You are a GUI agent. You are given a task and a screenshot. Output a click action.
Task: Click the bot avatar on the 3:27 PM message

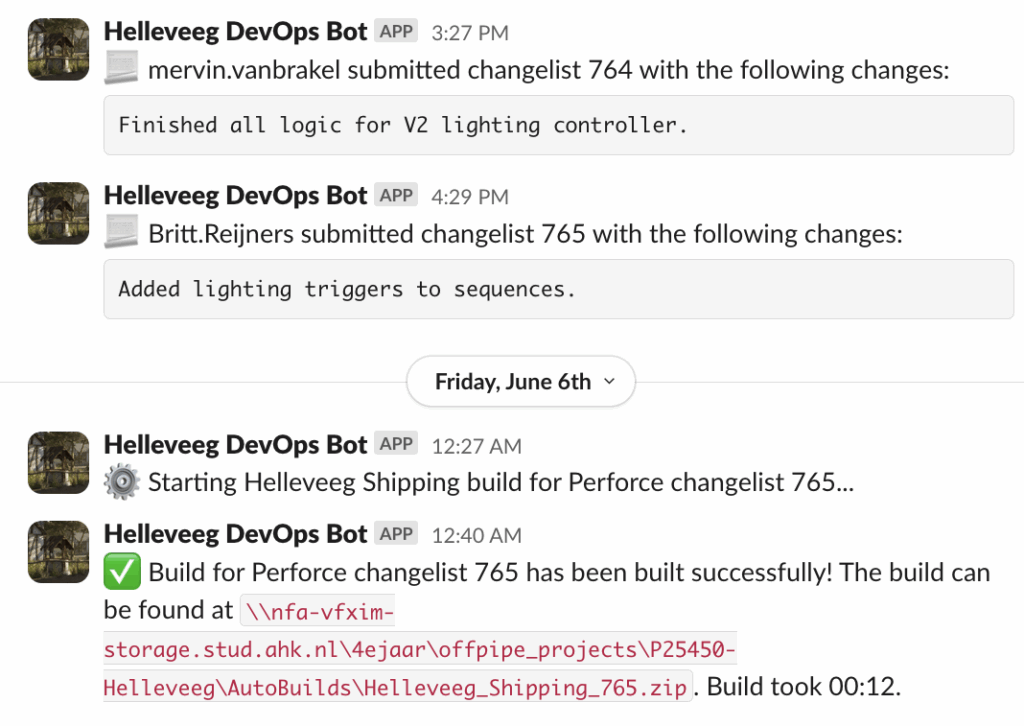click(58, 49)
